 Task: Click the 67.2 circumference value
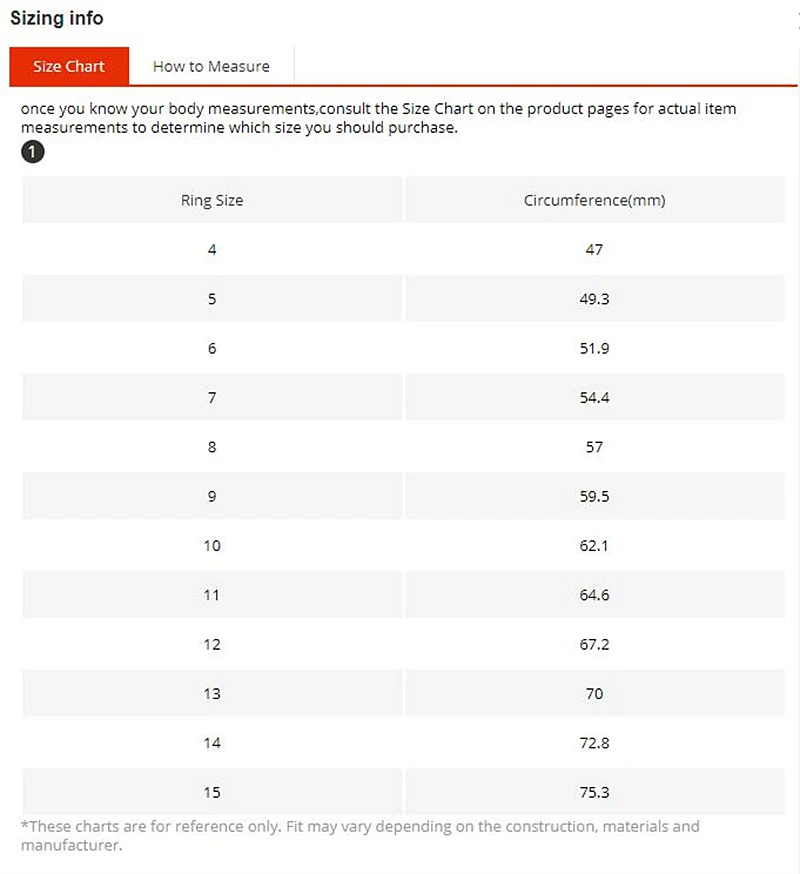(x=594, y=644)
